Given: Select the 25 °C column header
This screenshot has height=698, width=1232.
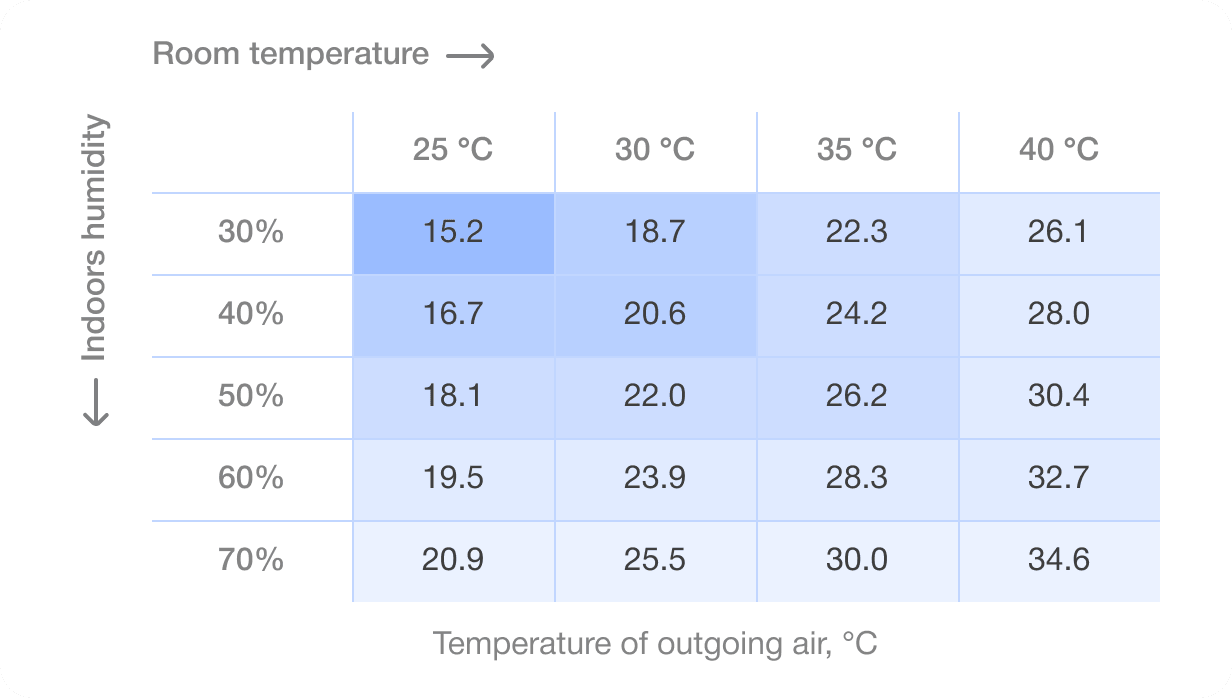Looking at the screenshot, I should tap(453, 150).
